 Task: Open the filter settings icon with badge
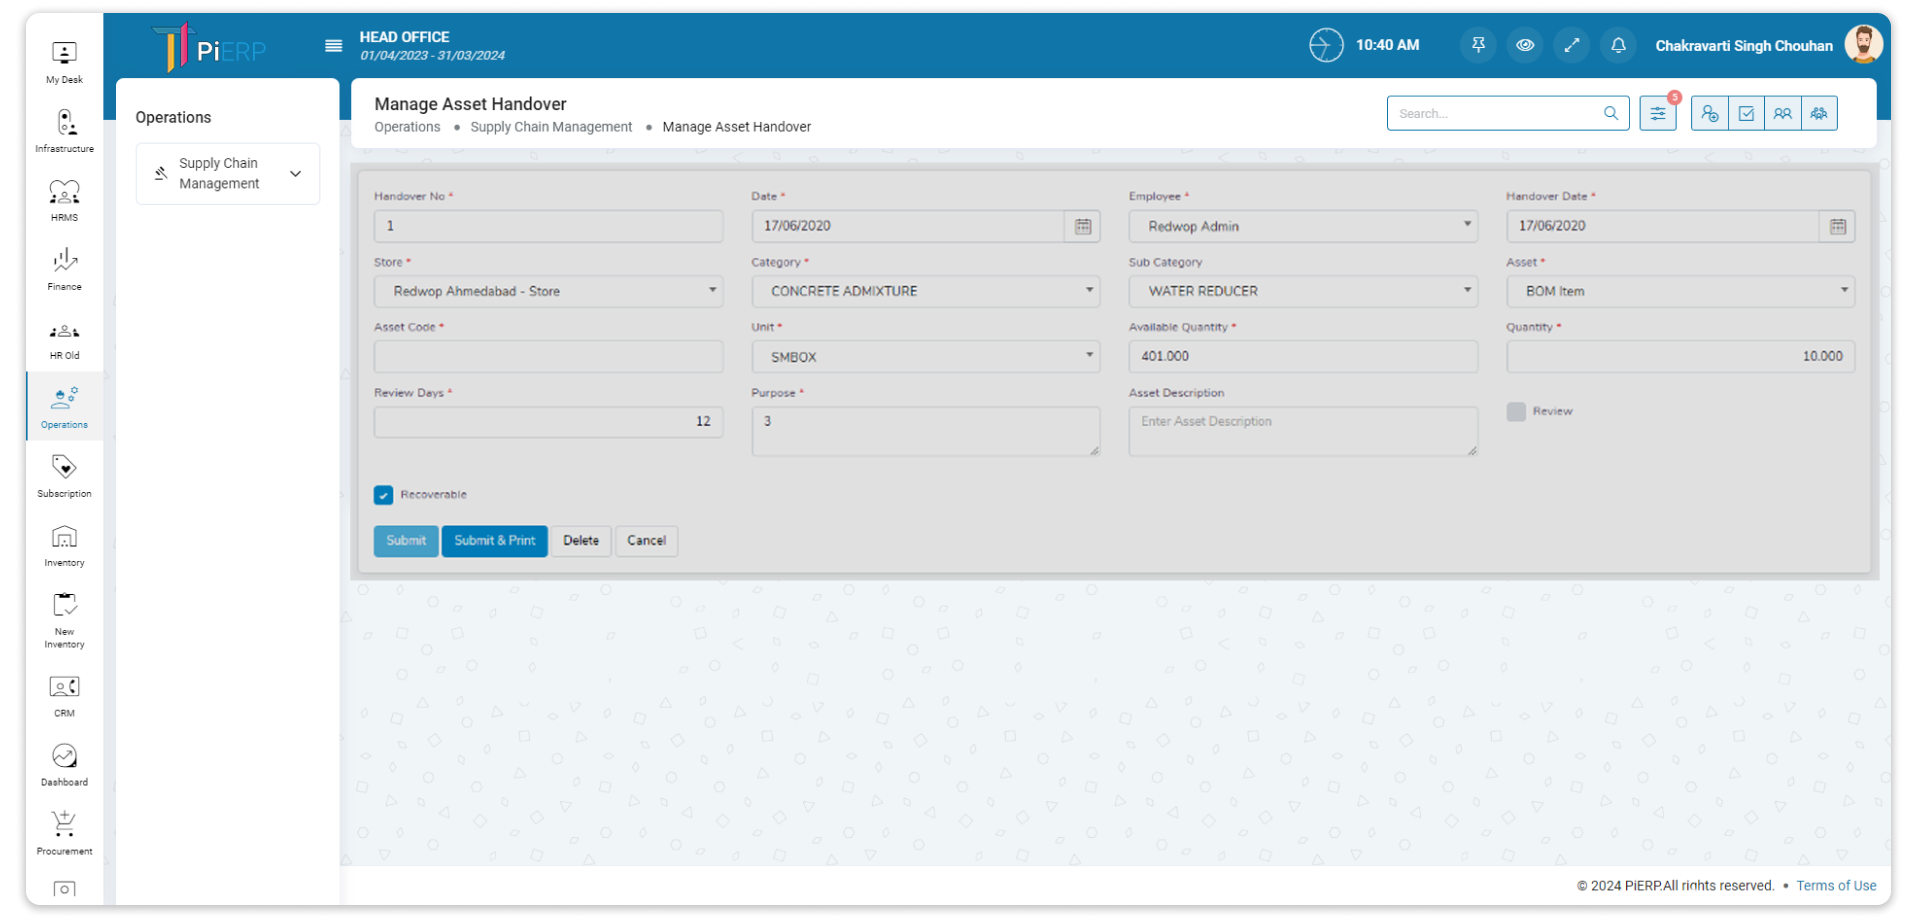(1657, 114)
